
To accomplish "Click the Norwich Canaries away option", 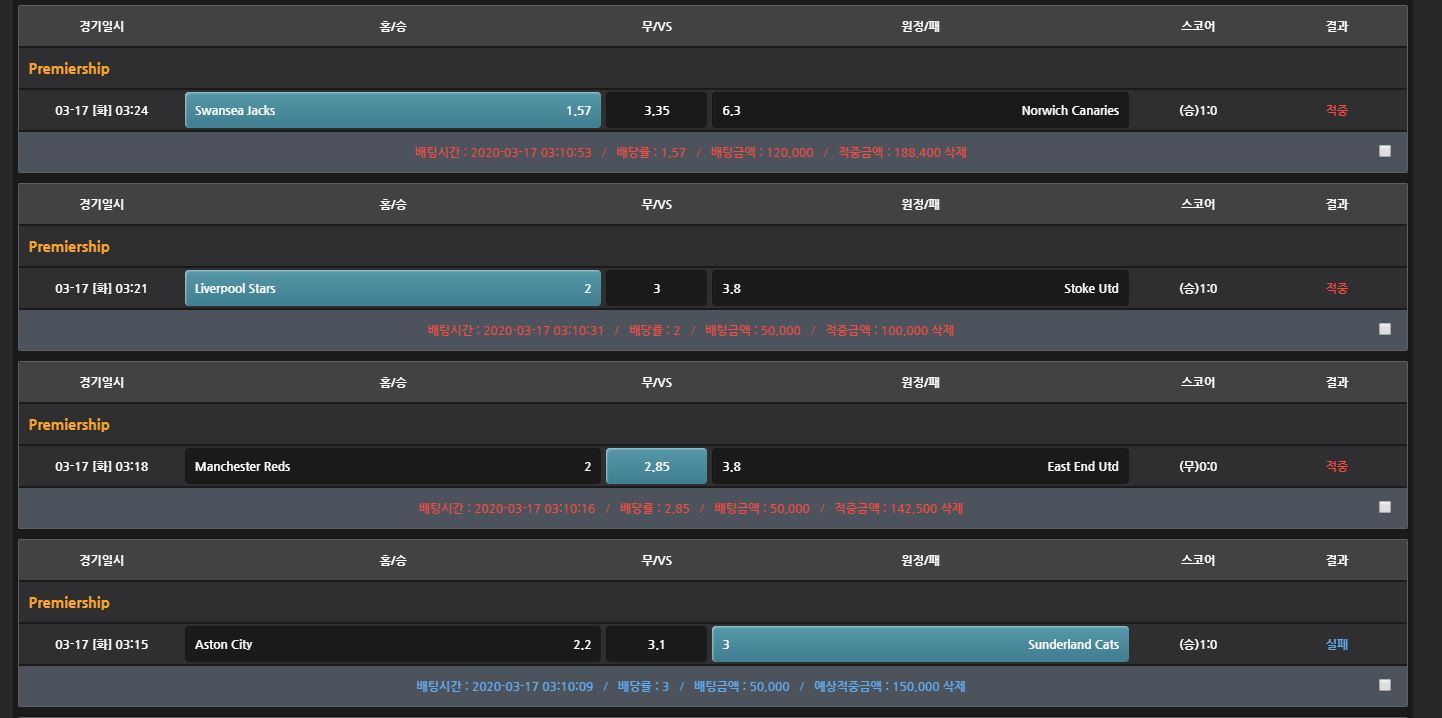I will tap(920, 110).
